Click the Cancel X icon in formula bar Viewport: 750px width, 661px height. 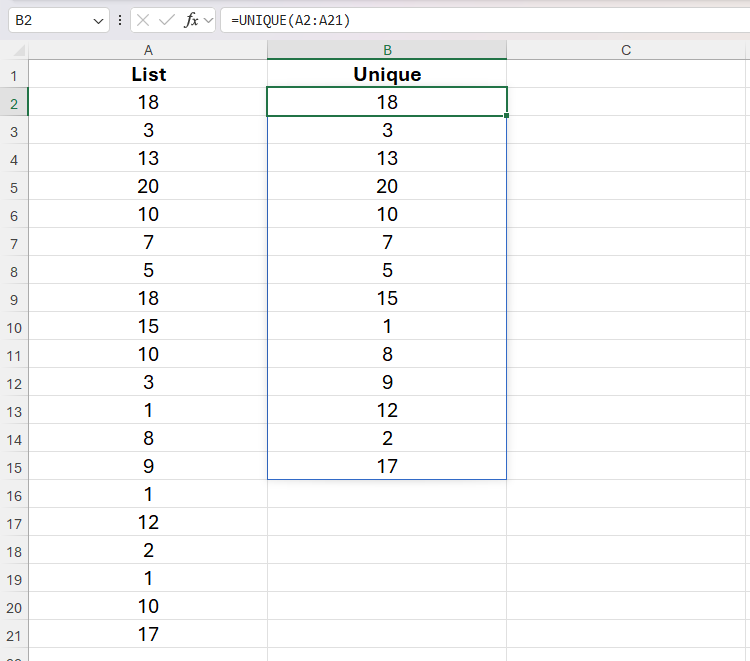(144, 20)
